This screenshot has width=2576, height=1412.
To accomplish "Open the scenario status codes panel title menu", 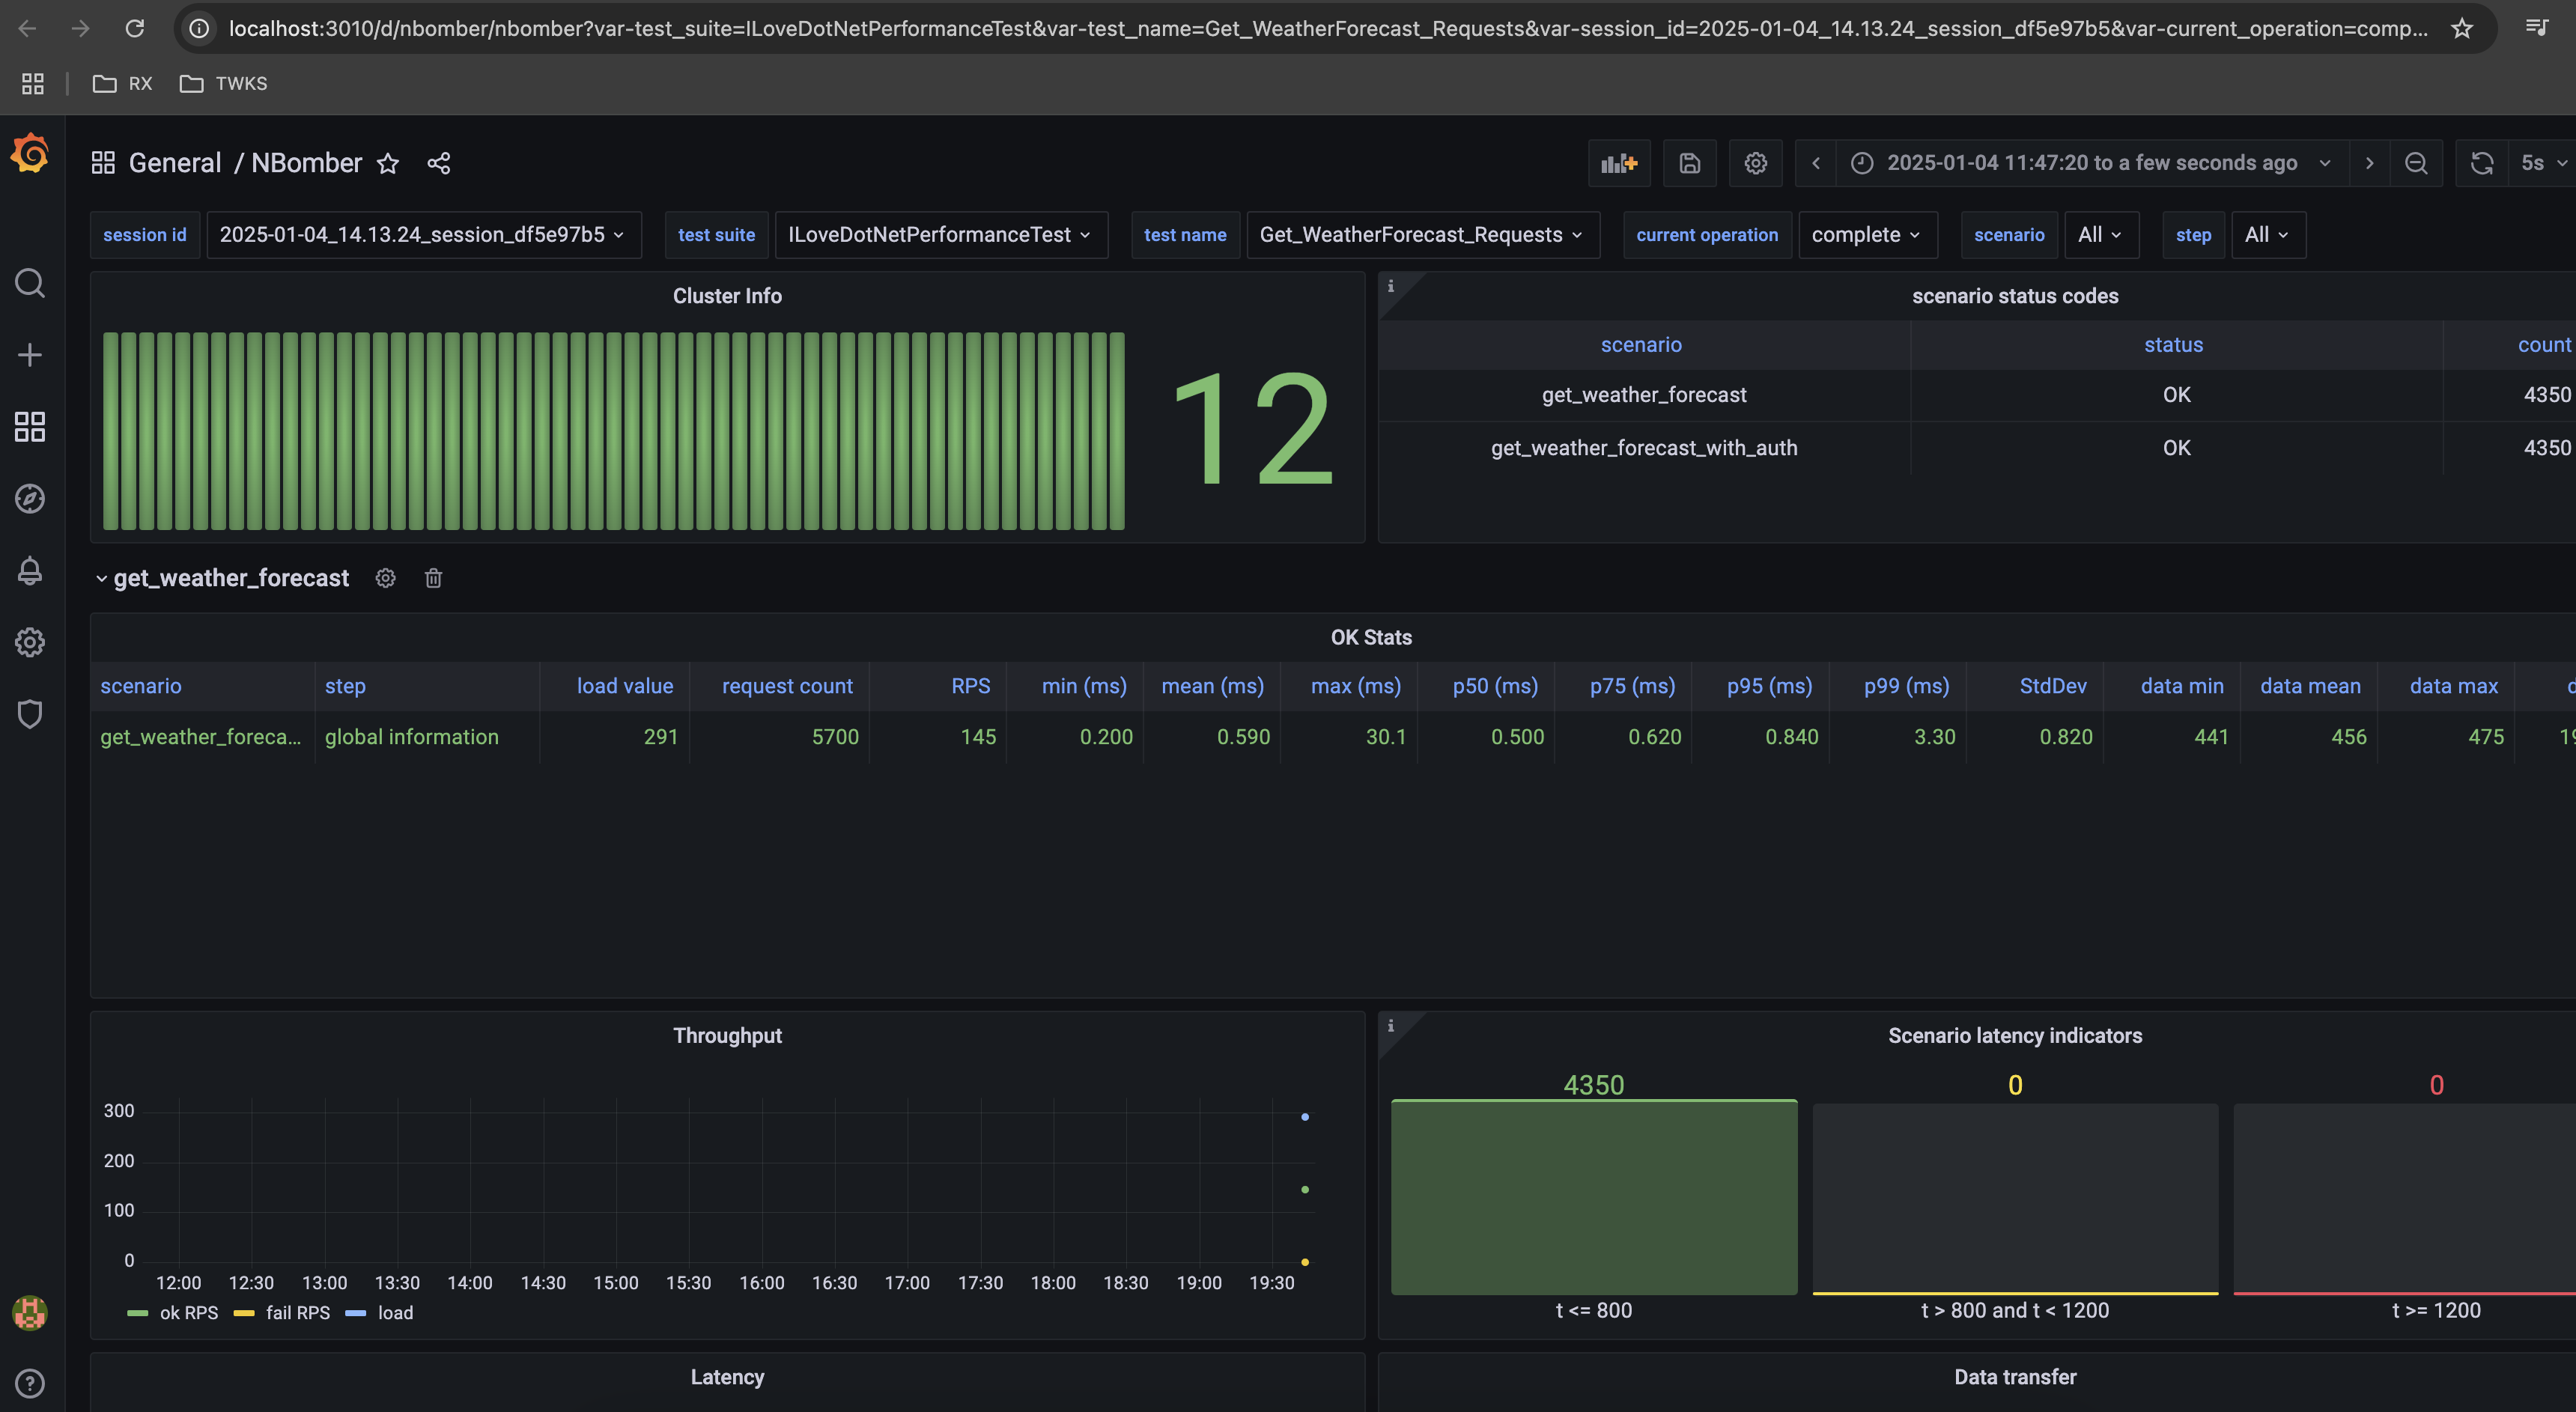I will 2015,296.
